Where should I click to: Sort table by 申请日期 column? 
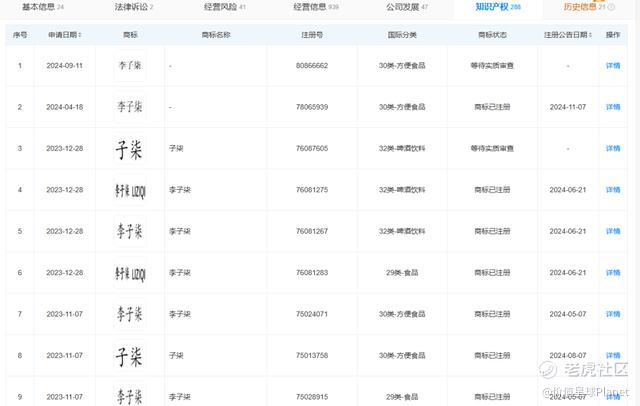click(64, 35)
